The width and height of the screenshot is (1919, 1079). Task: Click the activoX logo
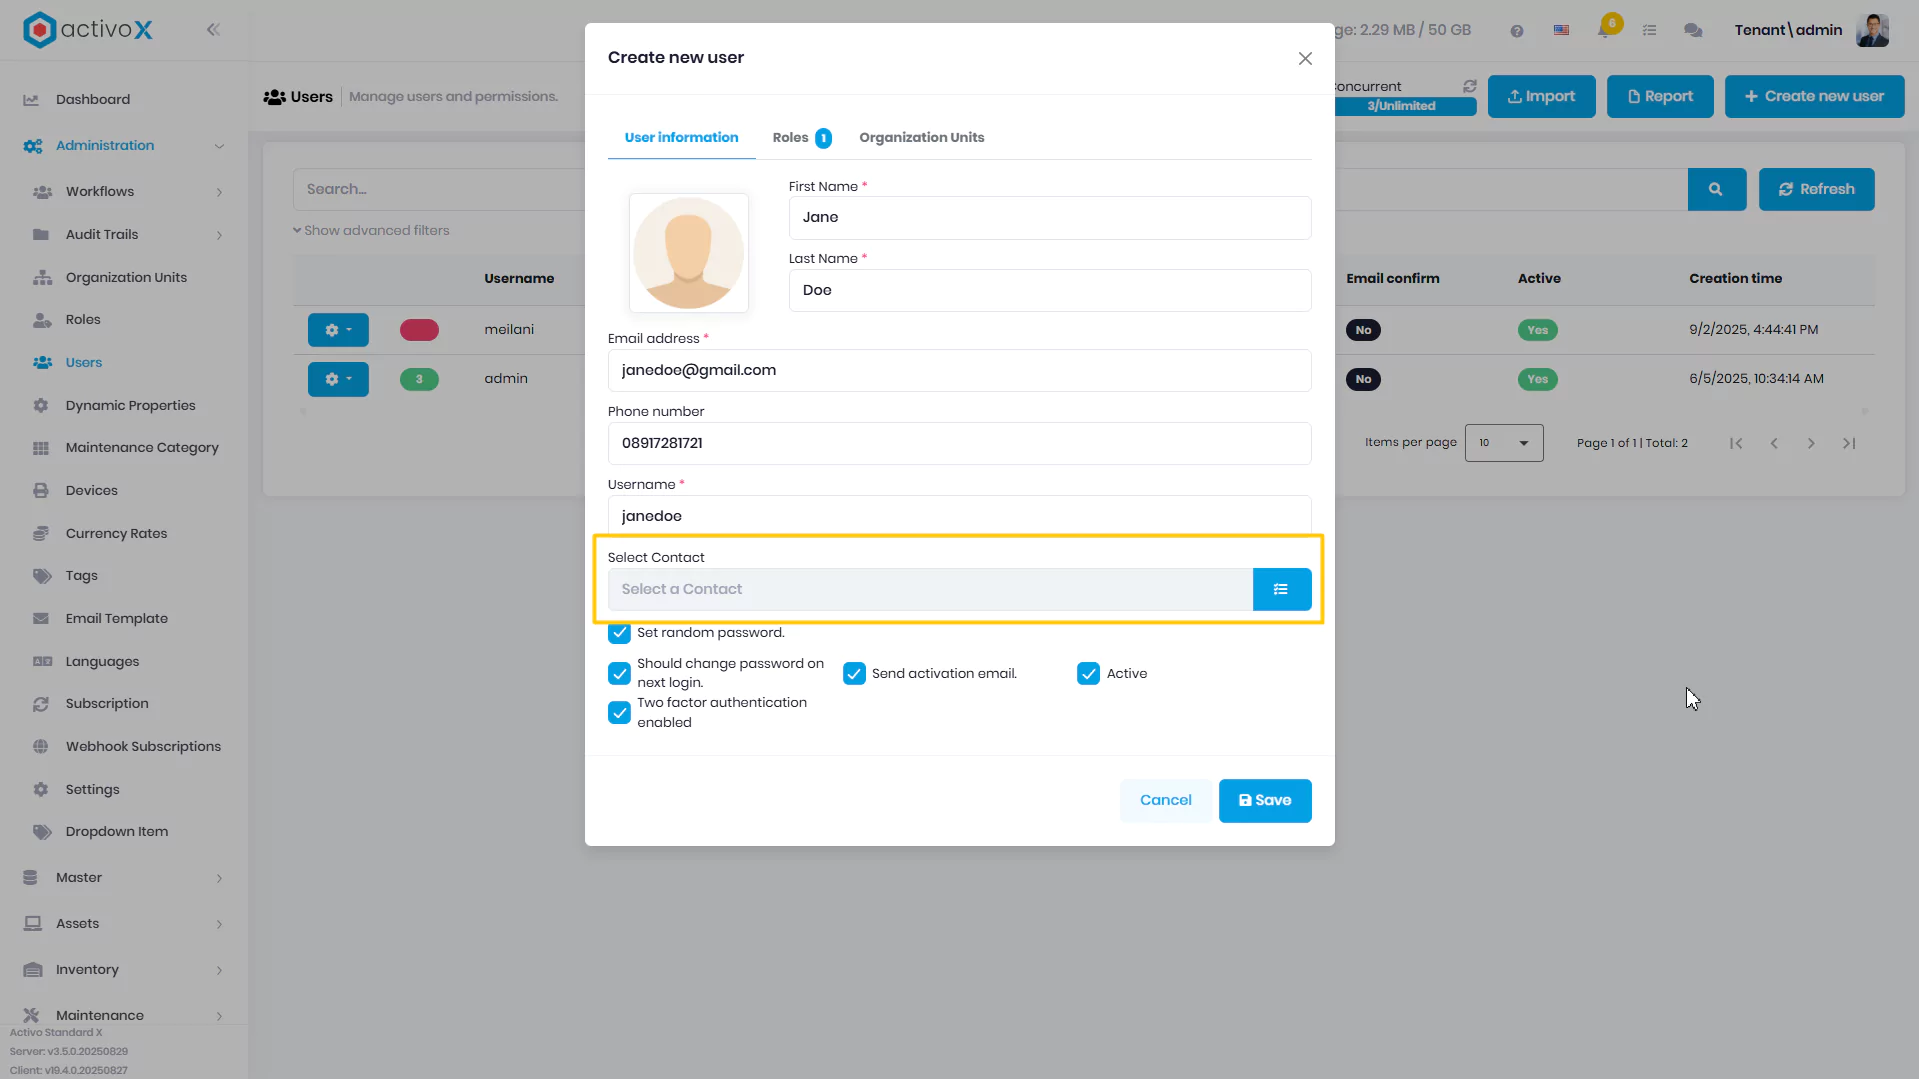pos(88,29)
